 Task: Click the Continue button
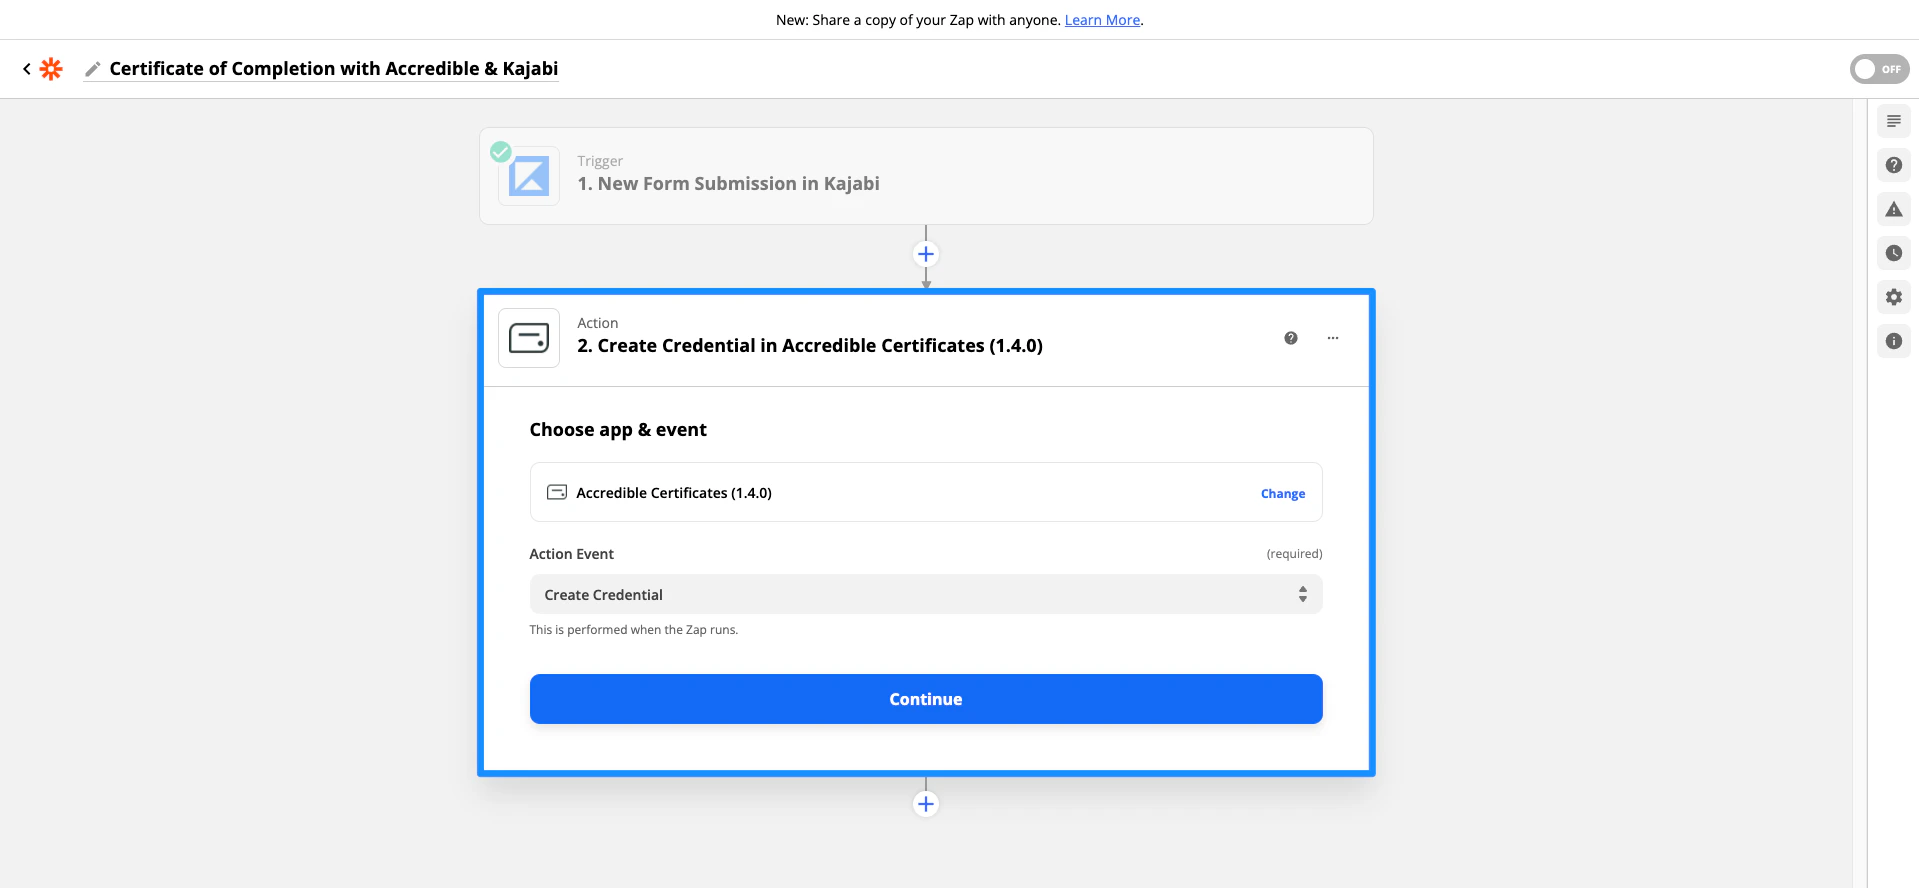(x=926, y=699)
